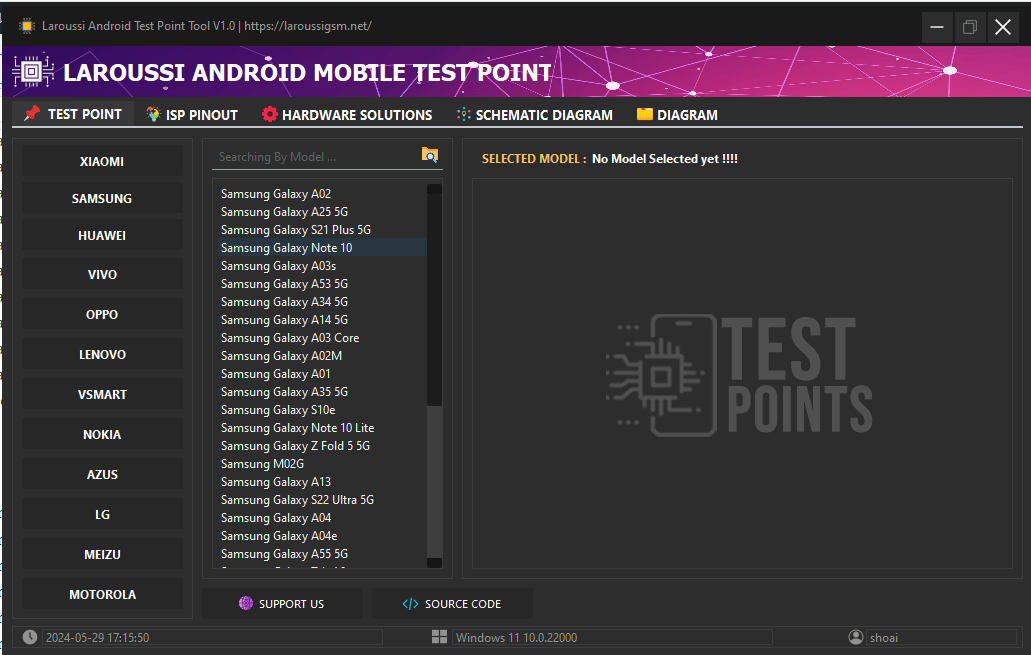Click the code brackets icon on SOURCE CODE

409,603
